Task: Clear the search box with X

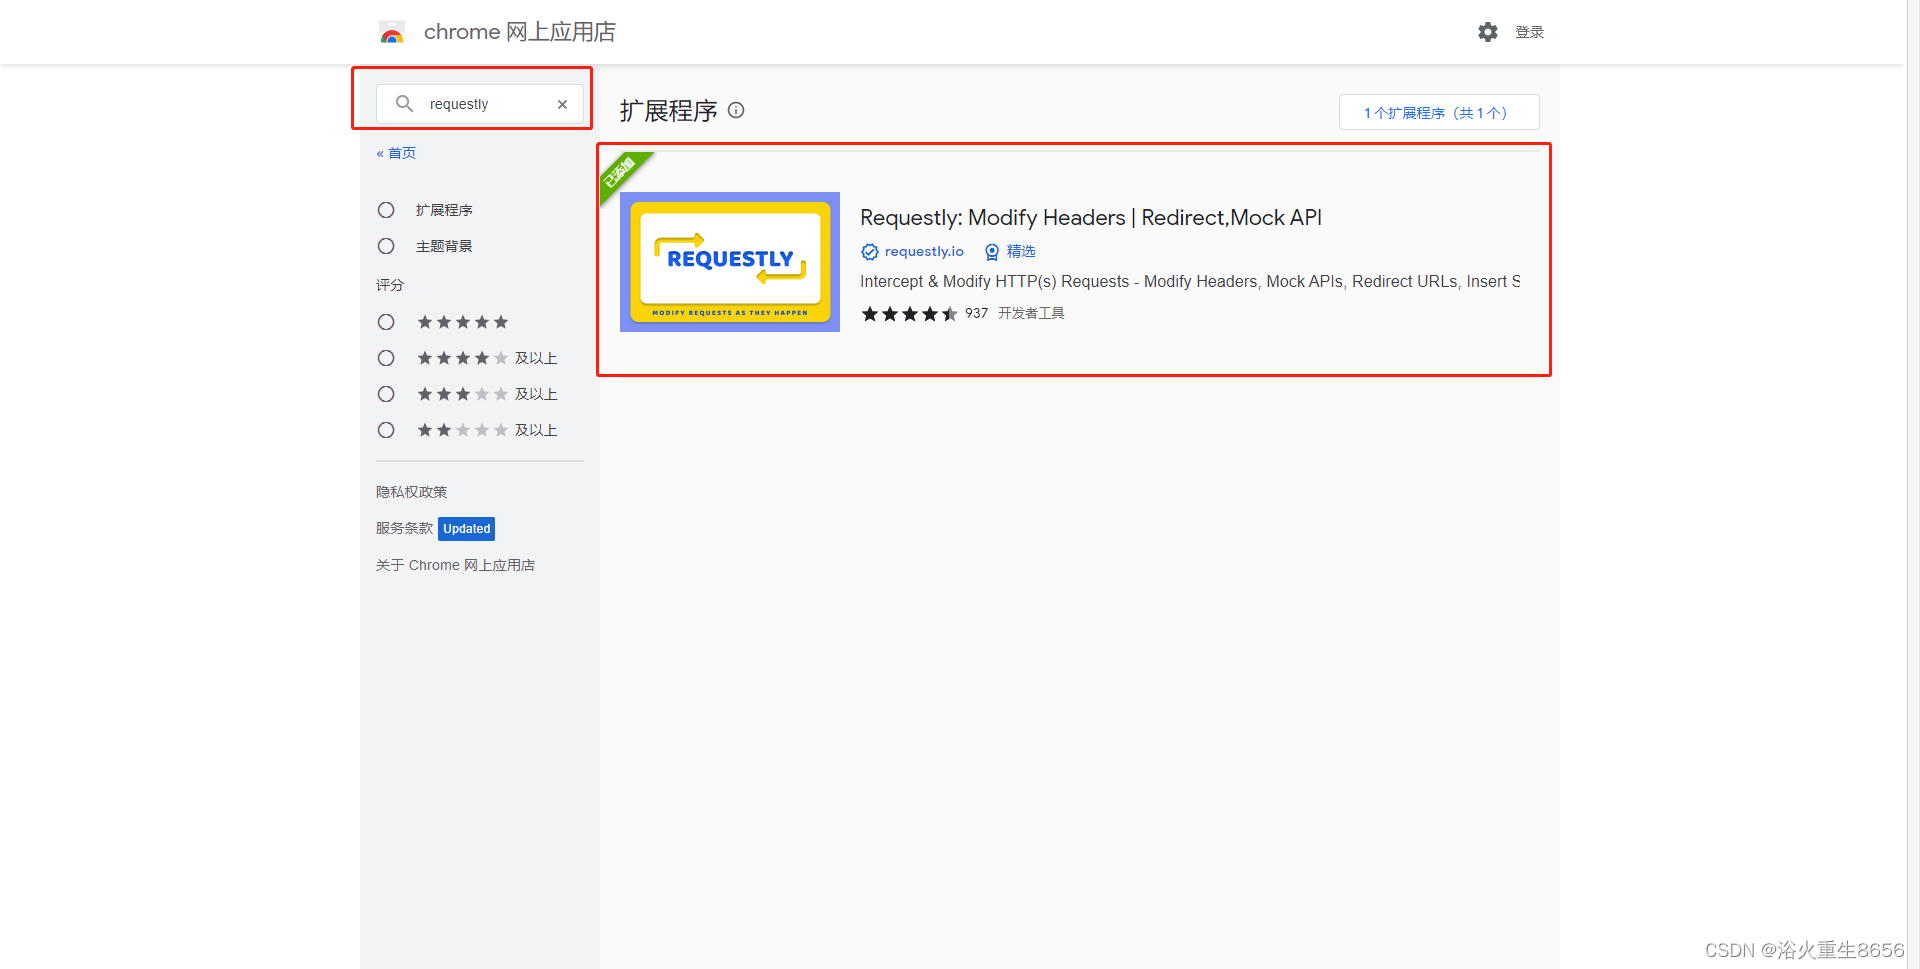Action: tap(562, 104)
